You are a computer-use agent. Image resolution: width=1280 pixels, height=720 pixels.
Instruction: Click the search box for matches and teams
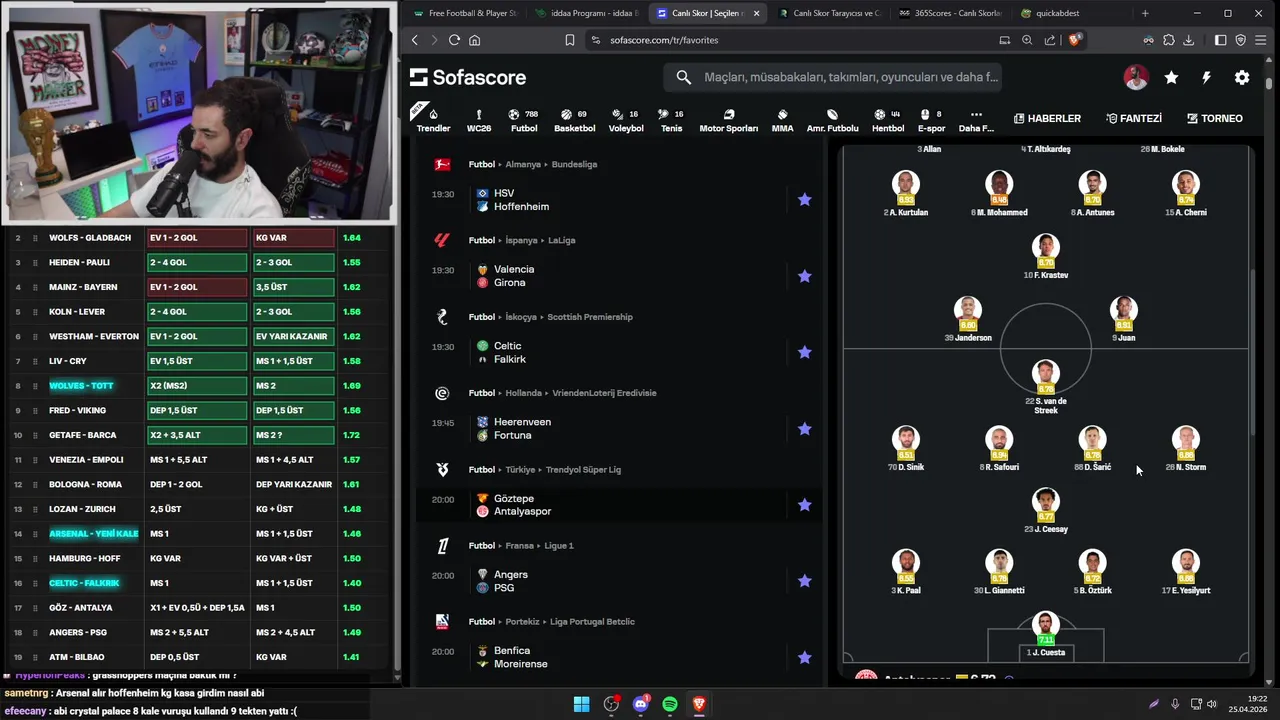pyautogui.click(x=833, y=77)
